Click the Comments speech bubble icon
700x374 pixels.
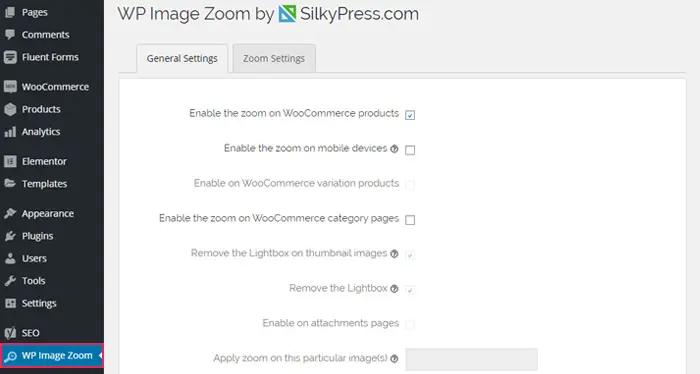(x=10, y=34)
